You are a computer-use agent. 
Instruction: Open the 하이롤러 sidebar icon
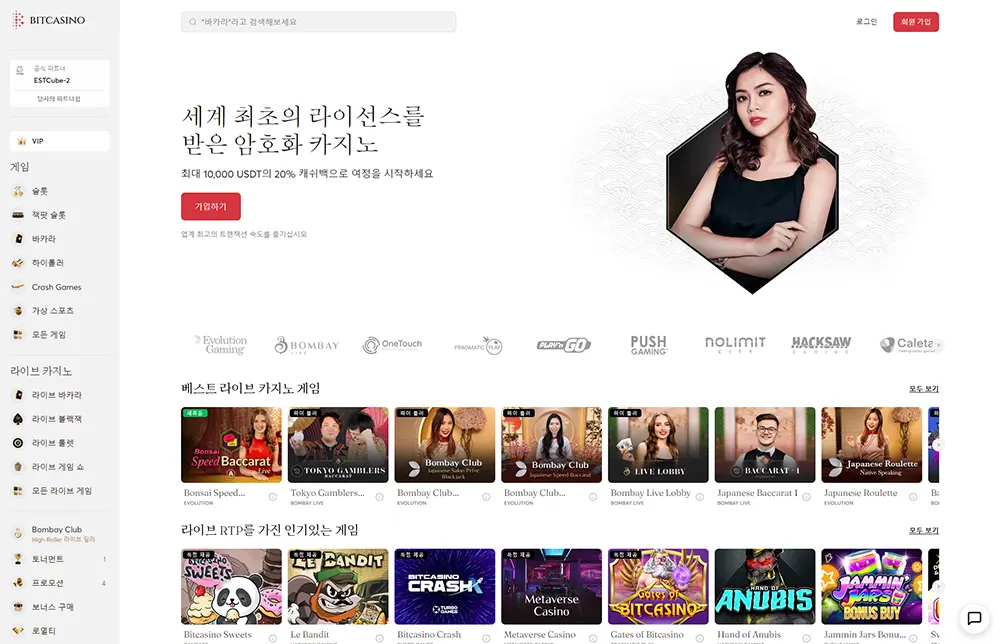click(18, 263)
